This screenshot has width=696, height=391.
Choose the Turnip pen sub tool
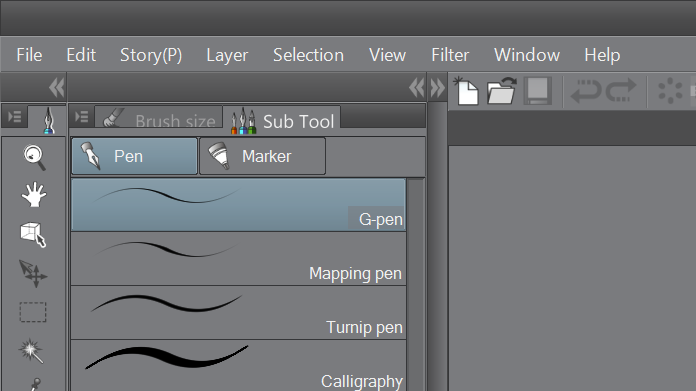(x=239, y=312)
